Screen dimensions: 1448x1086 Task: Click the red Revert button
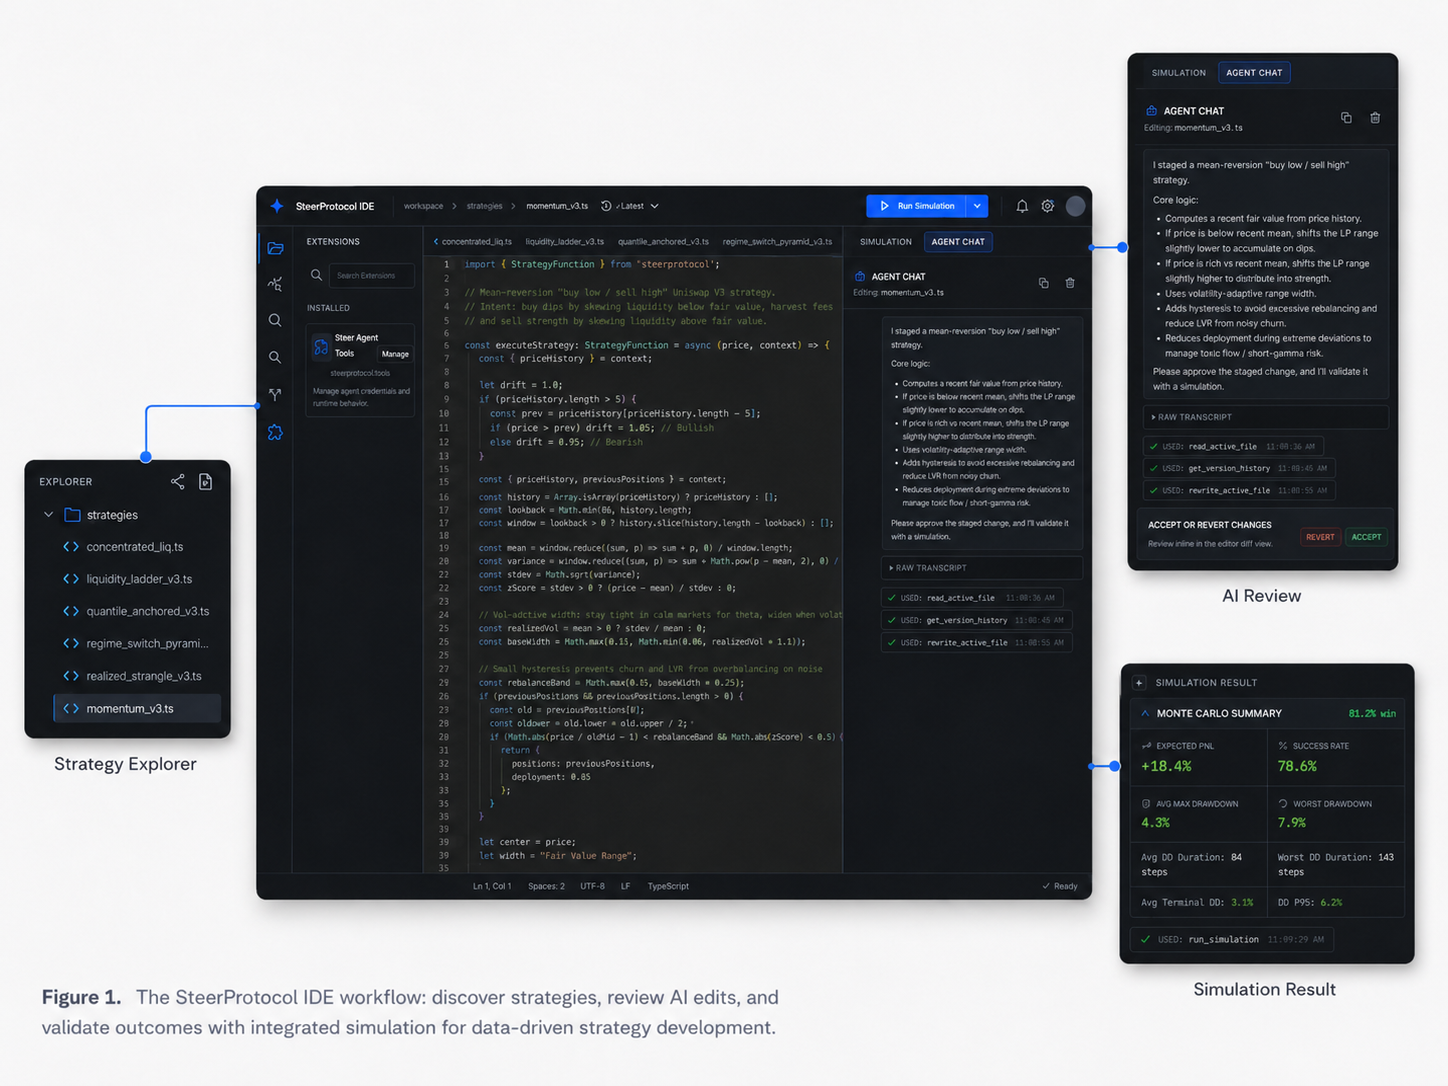[1320, 537]
